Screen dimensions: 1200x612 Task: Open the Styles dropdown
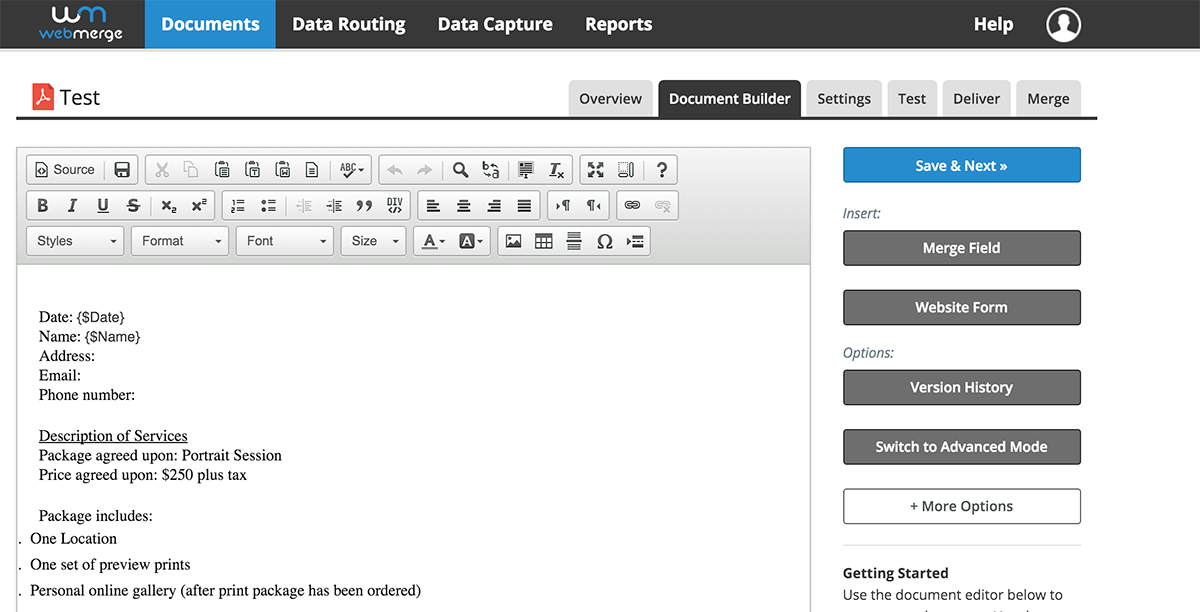pos(76,241)
